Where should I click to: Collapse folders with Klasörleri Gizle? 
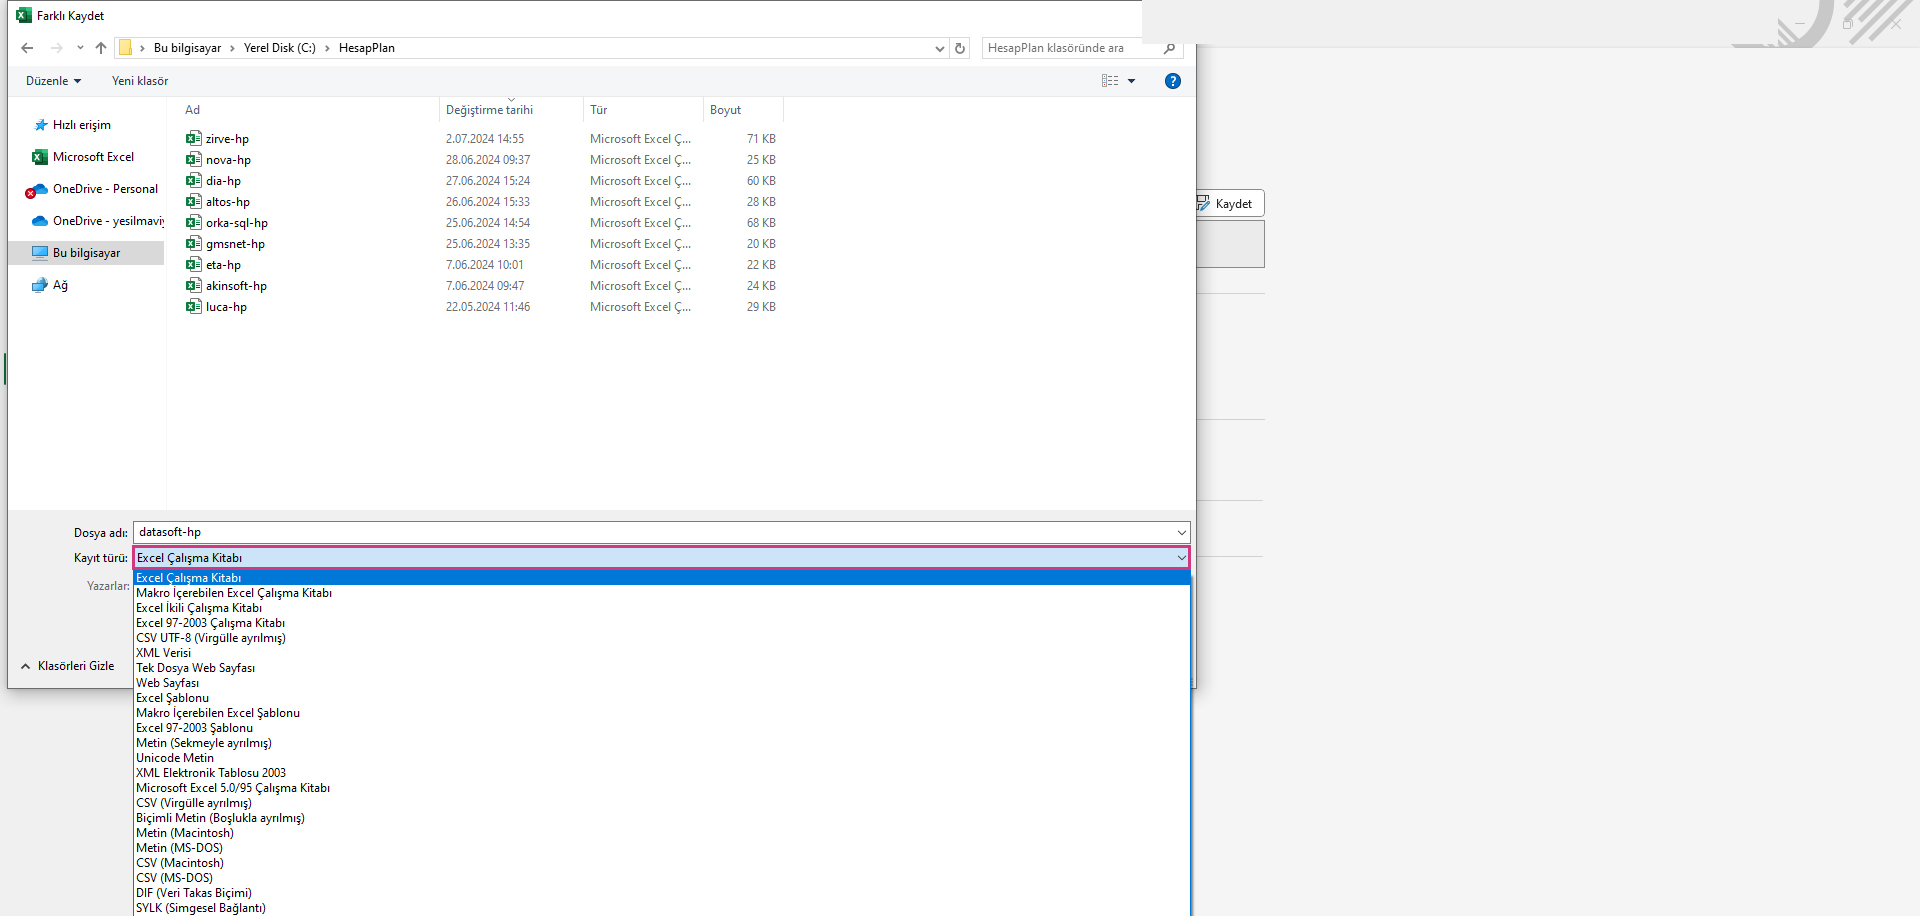point(68,666)
